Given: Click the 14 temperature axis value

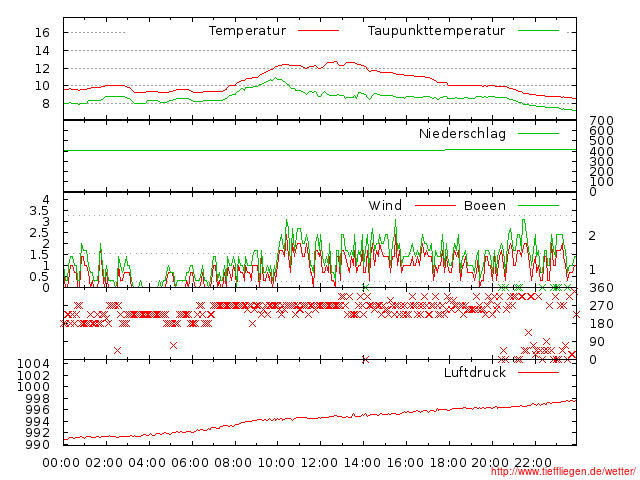Looking at the screenshot, I should pyautogui.click(x=42, y=51).
